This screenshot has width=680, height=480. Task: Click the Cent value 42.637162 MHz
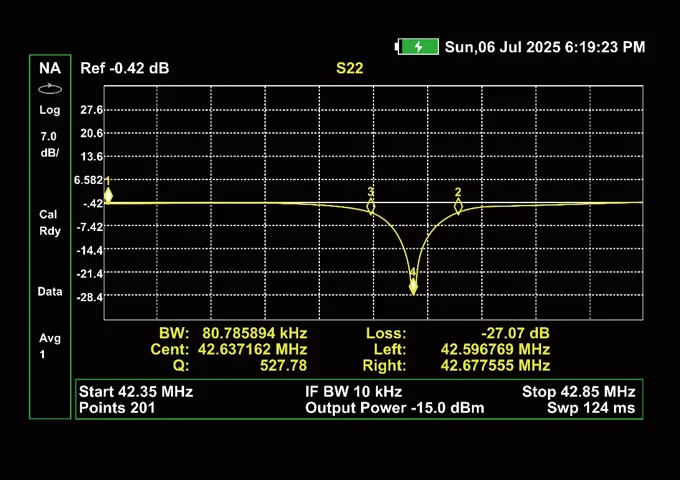252,349
